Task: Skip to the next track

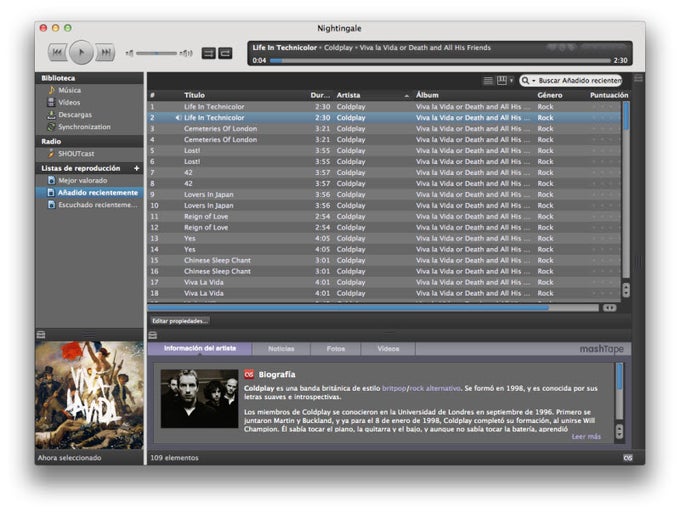Action: pos(105,52)
